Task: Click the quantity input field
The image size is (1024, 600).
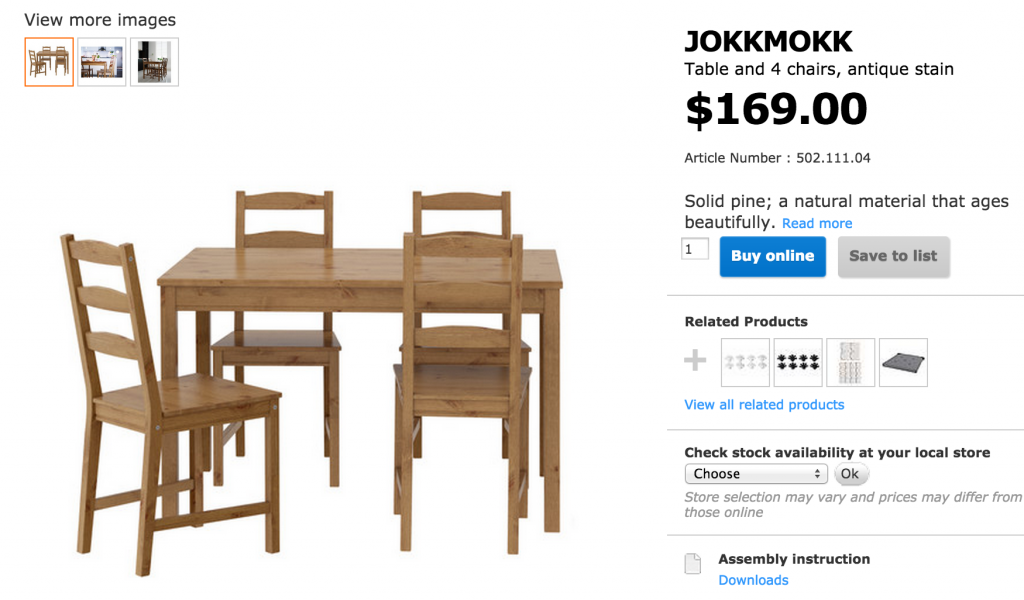Action: pyautogui.click(x=695, y=249)
